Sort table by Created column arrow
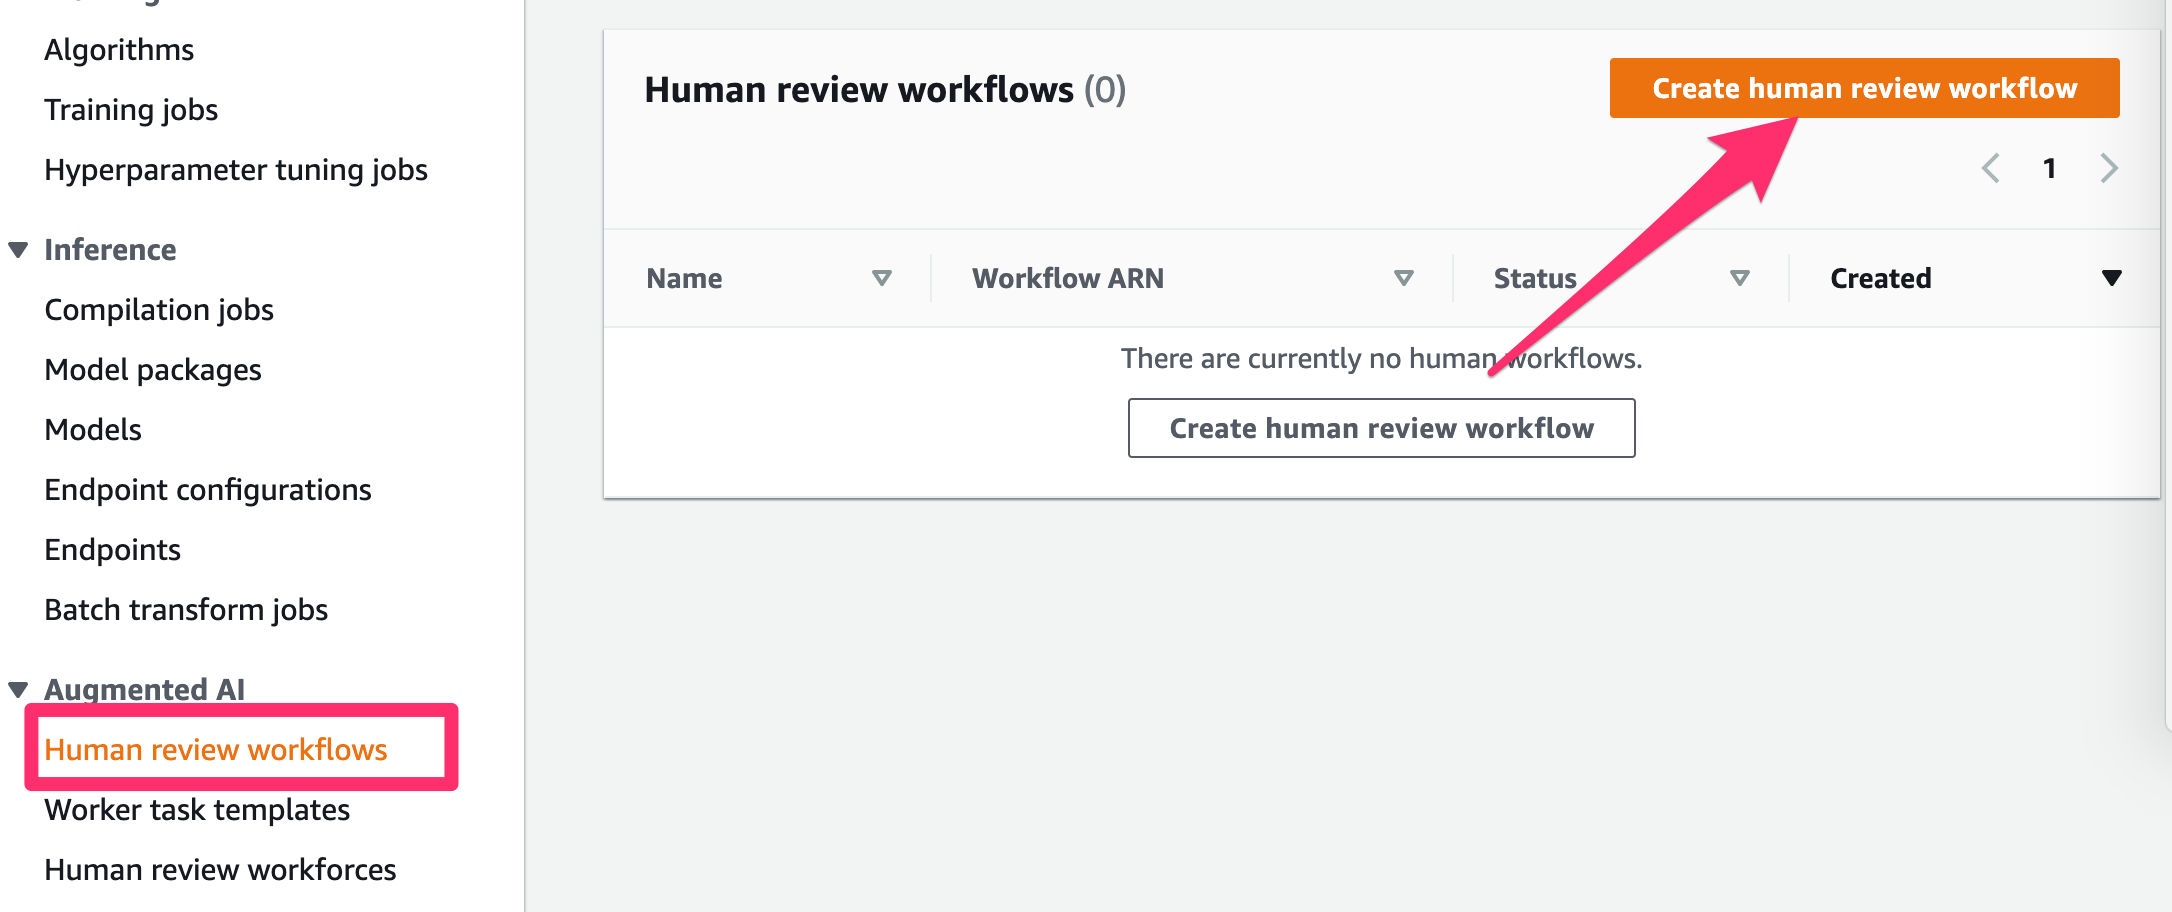Viewport: 2172px width, 912px height. point(2112,278)
